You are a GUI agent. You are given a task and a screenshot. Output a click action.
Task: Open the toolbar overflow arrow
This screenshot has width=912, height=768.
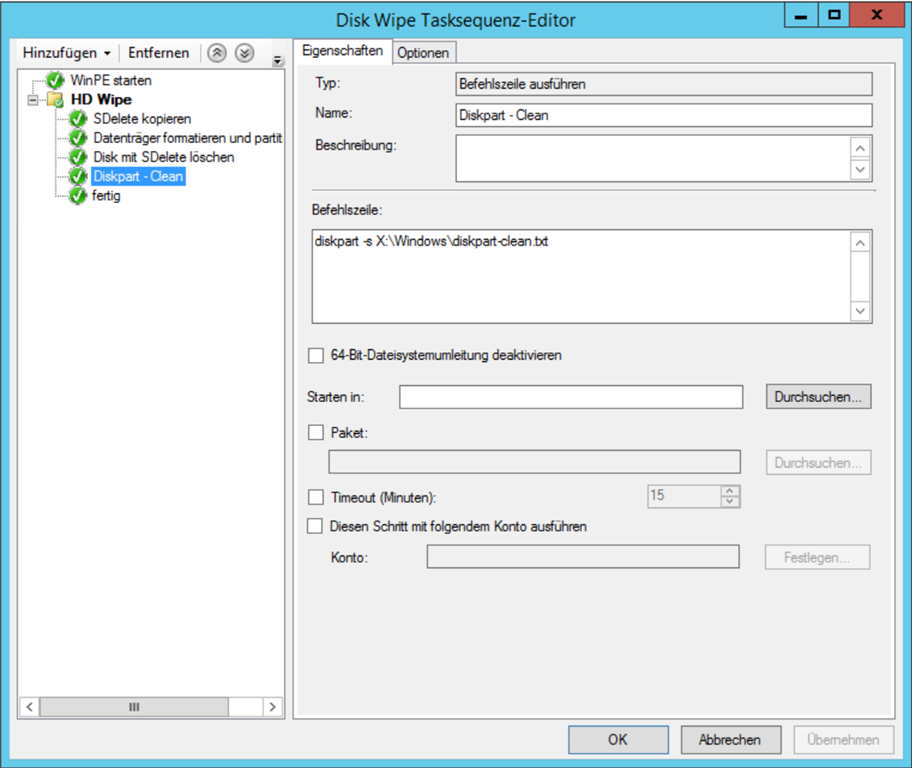277,62
